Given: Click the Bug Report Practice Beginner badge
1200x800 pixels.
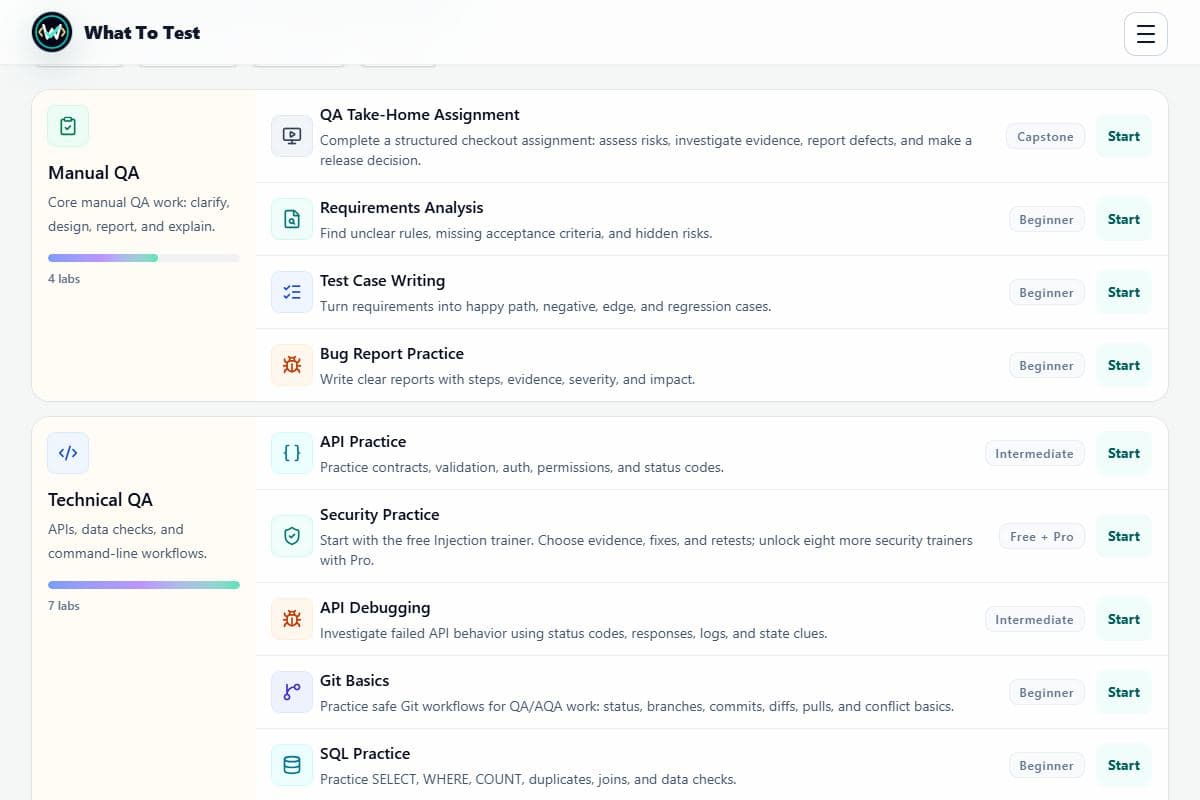Looking at the screenshot, I should [1046, 366].
